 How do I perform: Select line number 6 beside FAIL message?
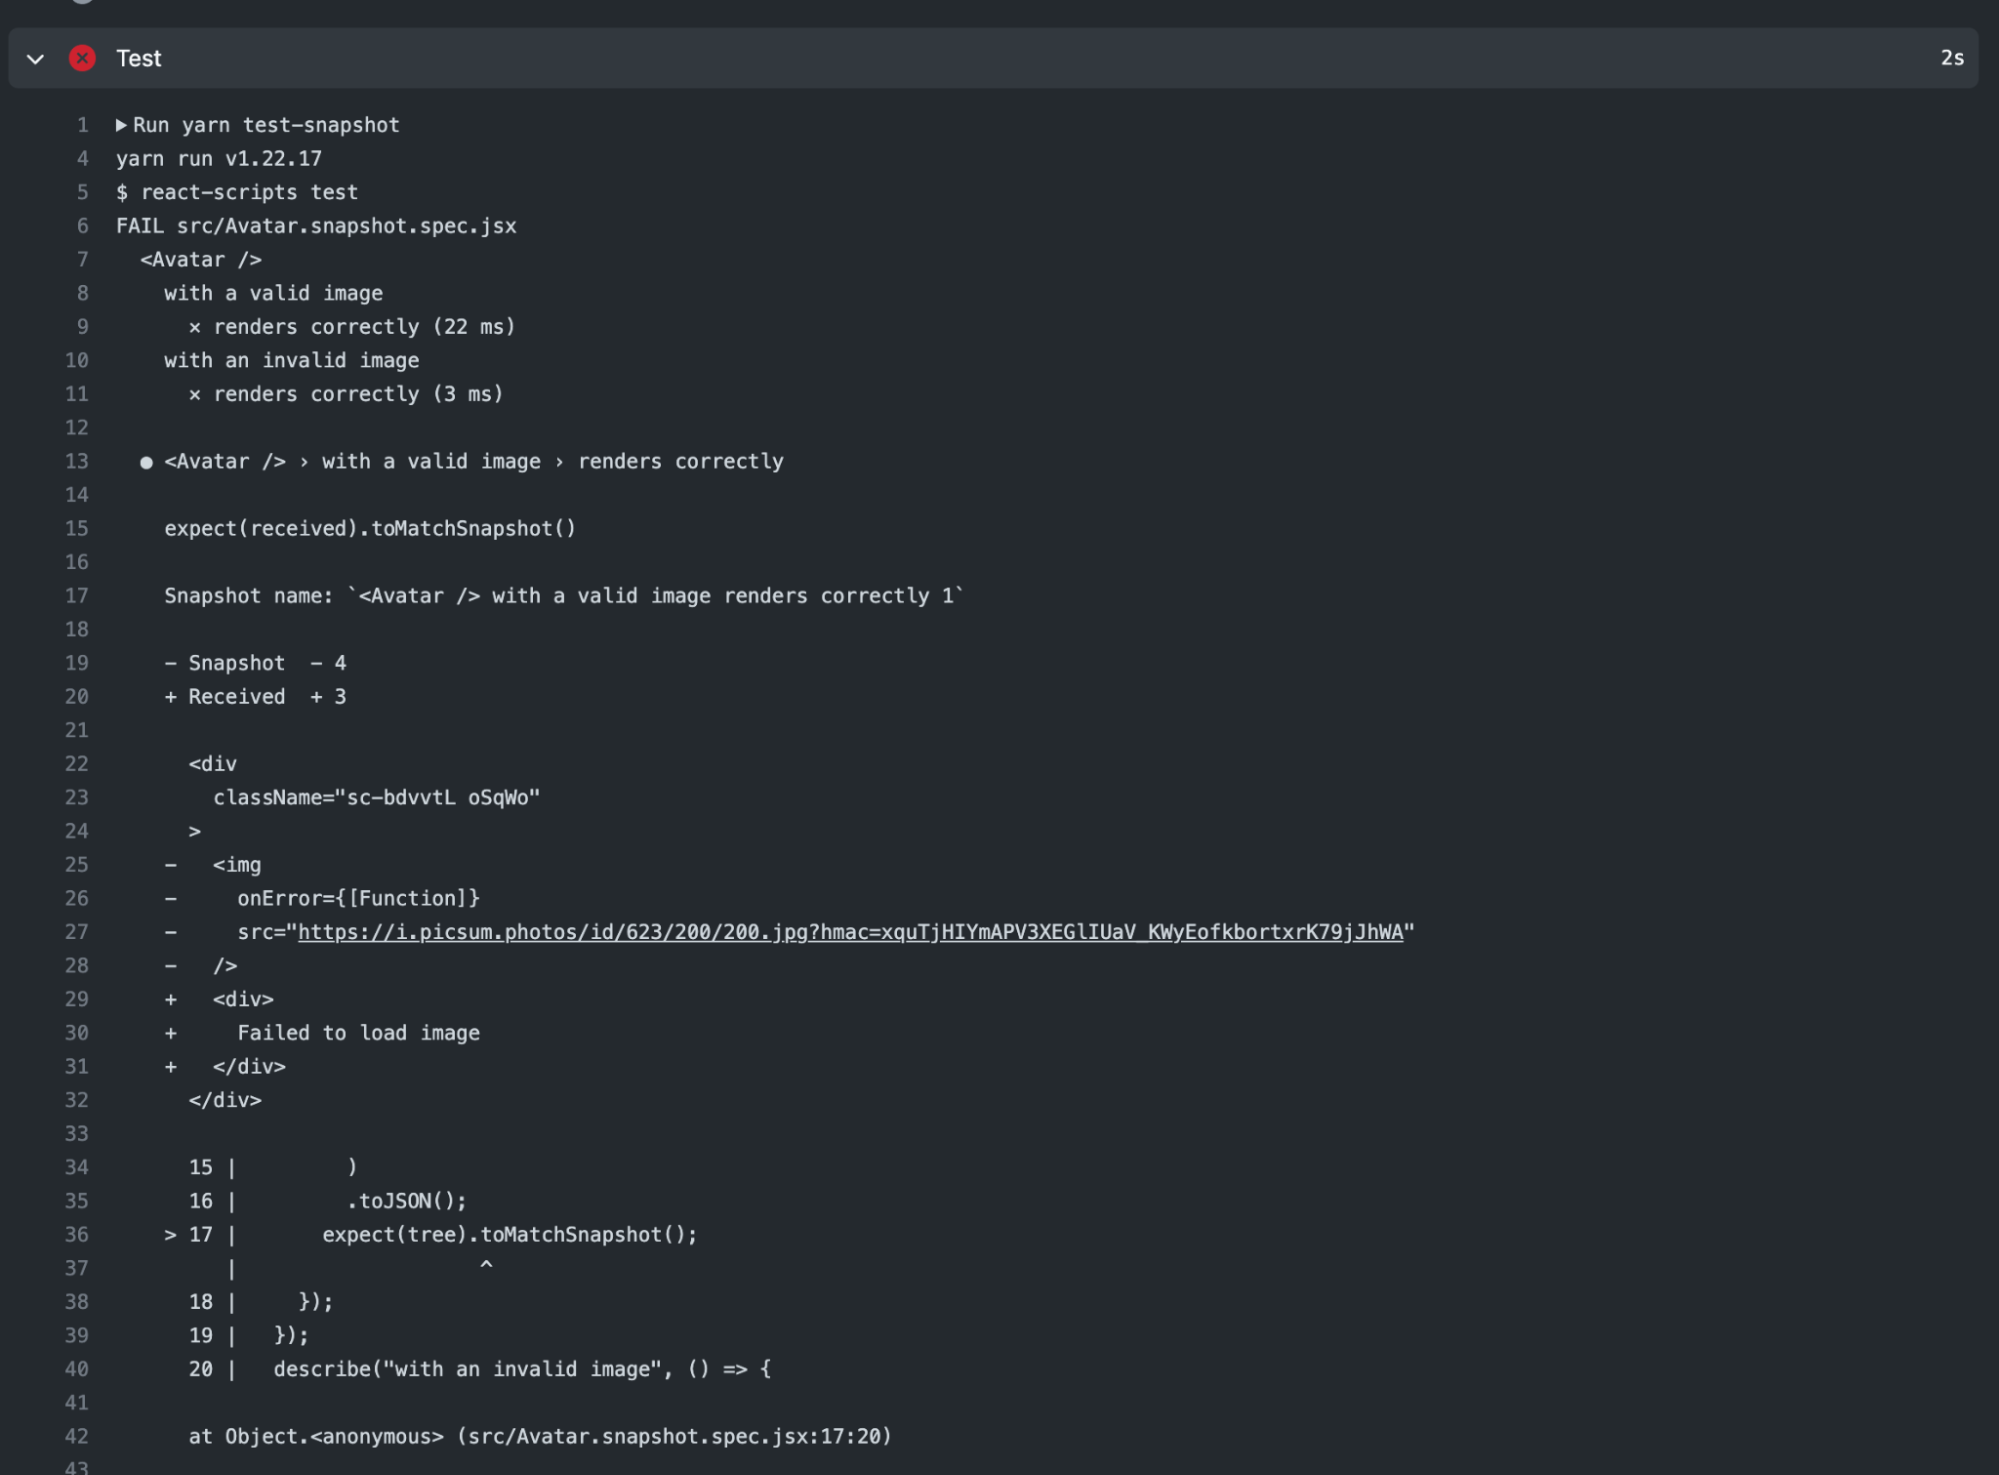[x=77, y=225]
